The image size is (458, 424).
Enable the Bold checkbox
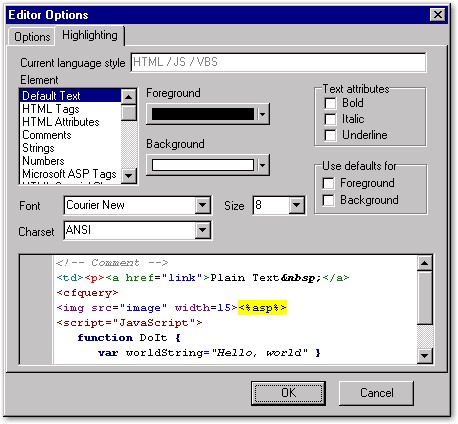(330, 103)
